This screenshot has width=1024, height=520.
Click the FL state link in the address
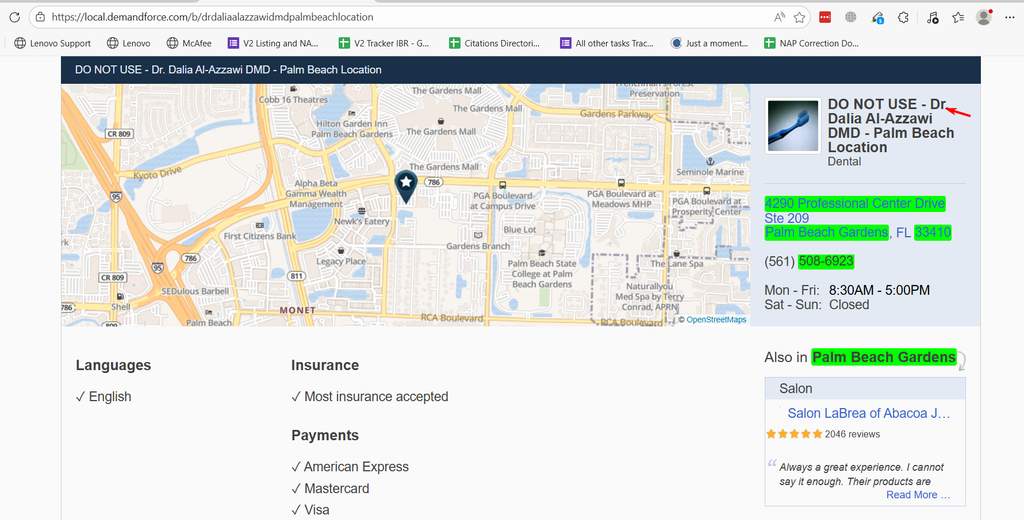[x=903, y=233]
